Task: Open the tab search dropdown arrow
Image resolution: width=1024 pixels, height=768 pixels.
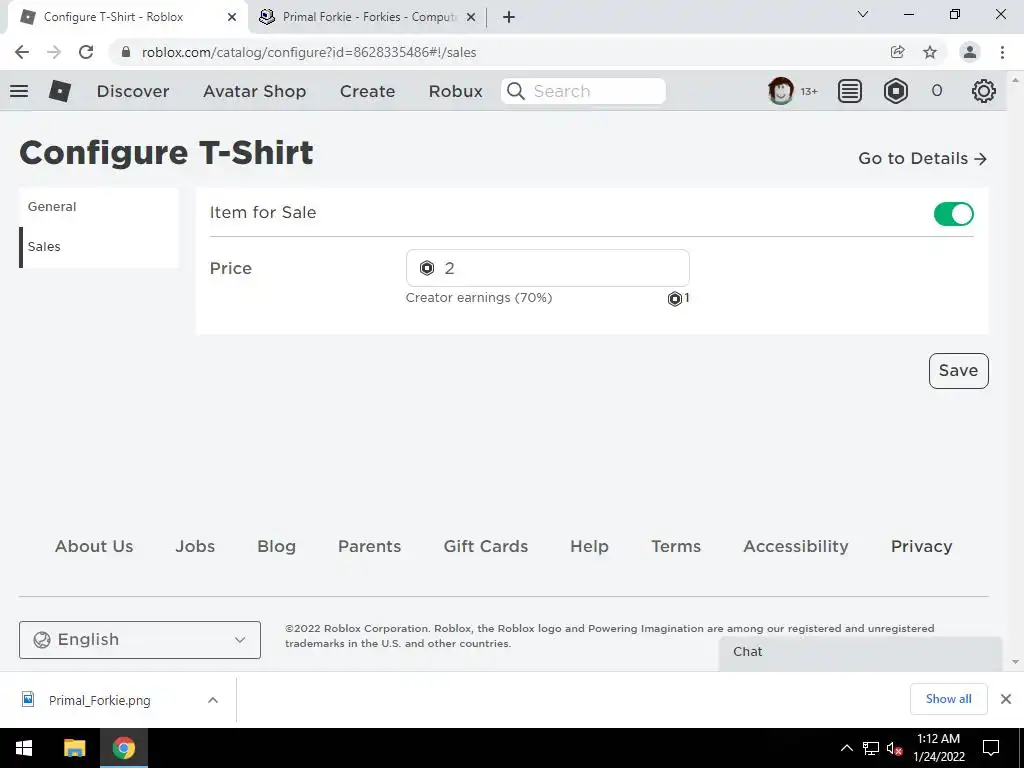Action: tap(863, 14)
